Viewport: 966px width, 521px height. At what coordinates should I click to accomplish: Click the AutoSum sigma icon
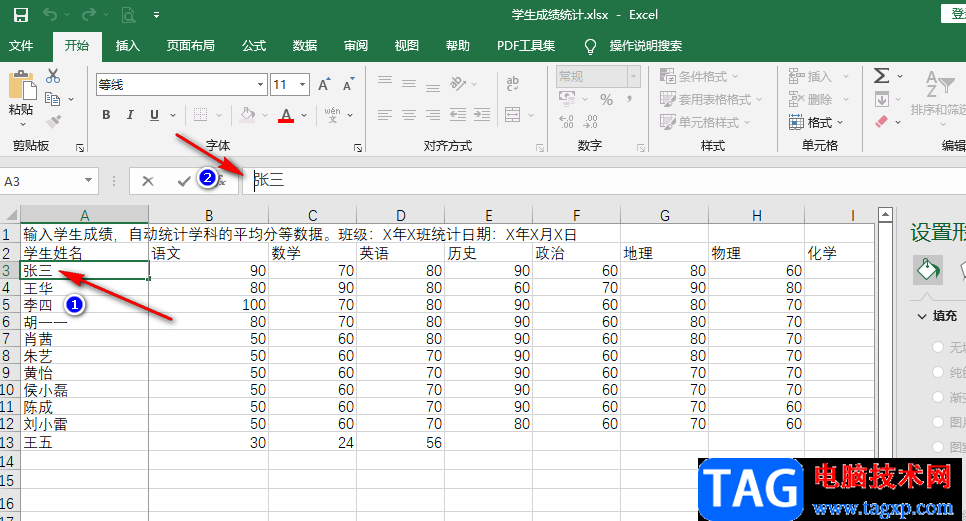click(882, 76)
